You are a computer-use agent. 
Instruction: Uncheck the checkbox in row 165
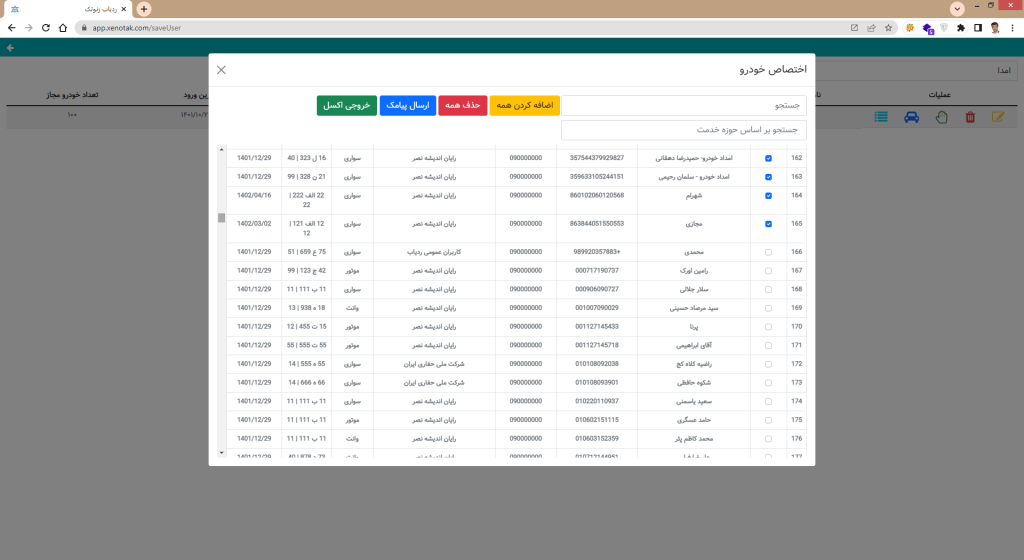768,224
